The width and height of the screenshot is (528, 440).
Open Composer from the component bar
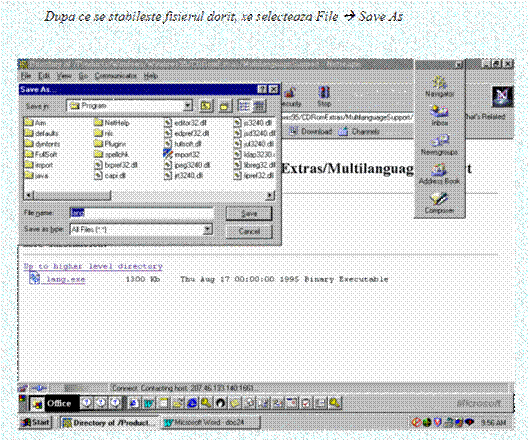pos(439,203)
